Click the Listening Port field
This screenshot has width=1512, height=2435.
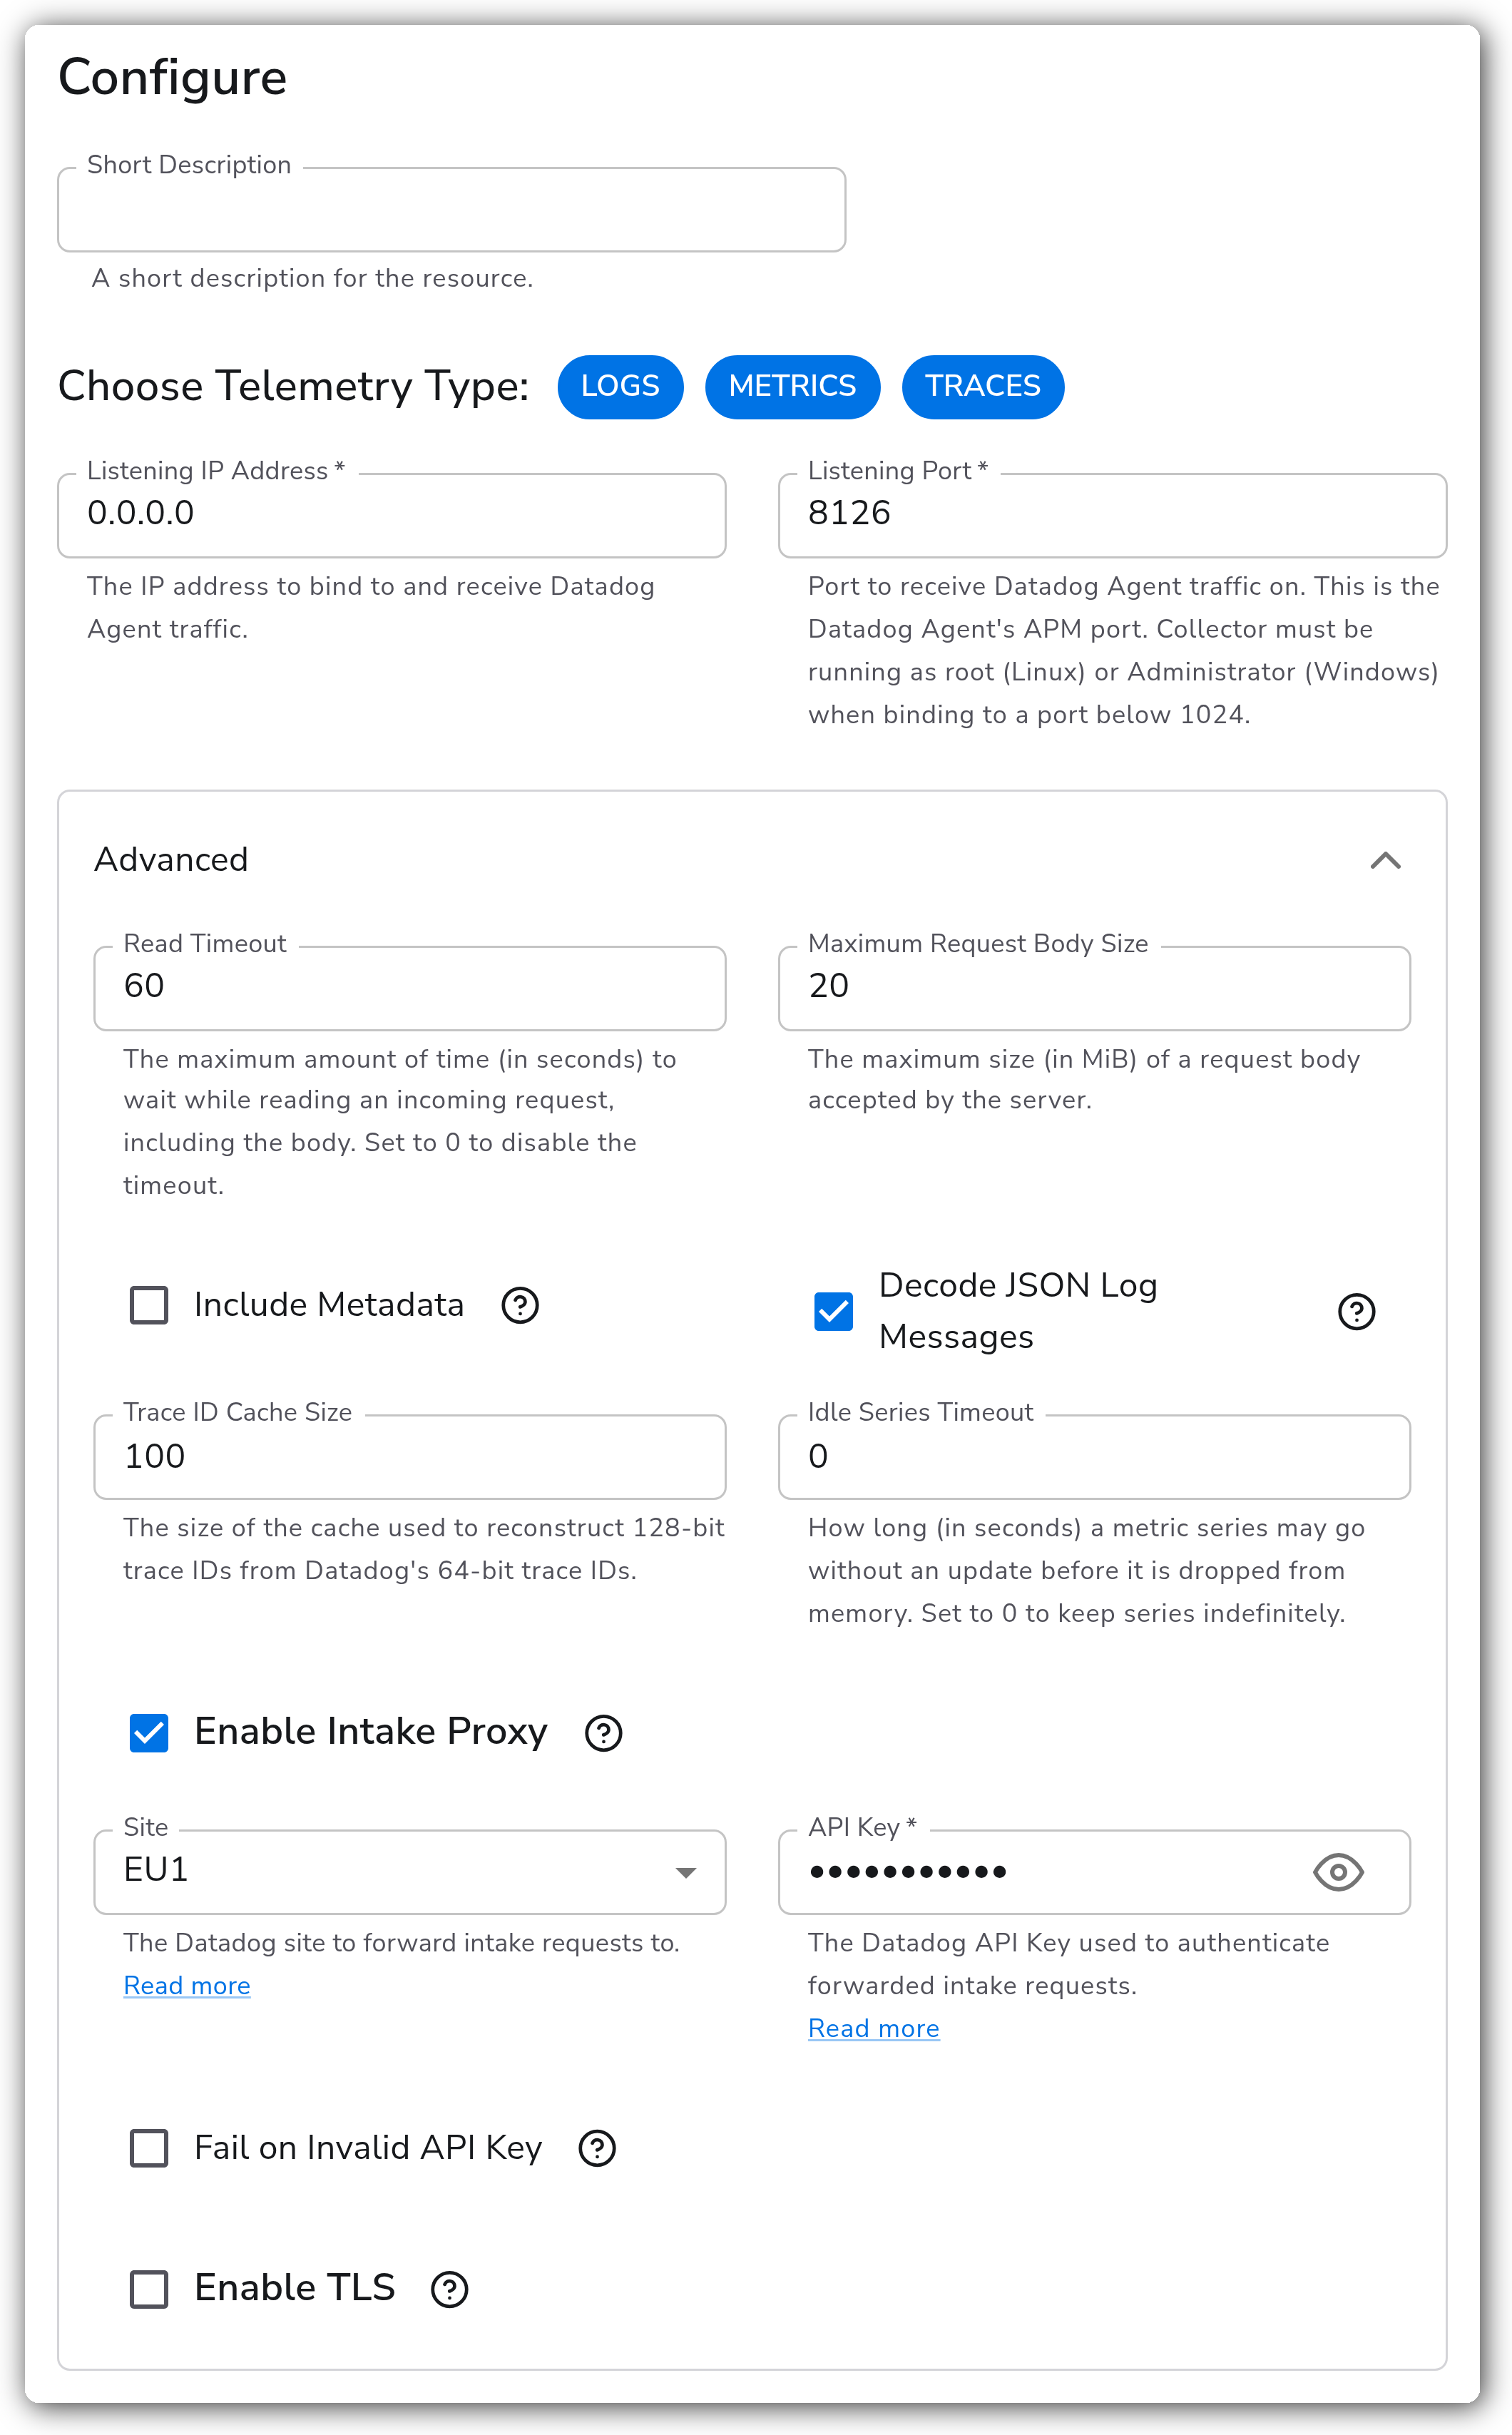point(1112,515)
